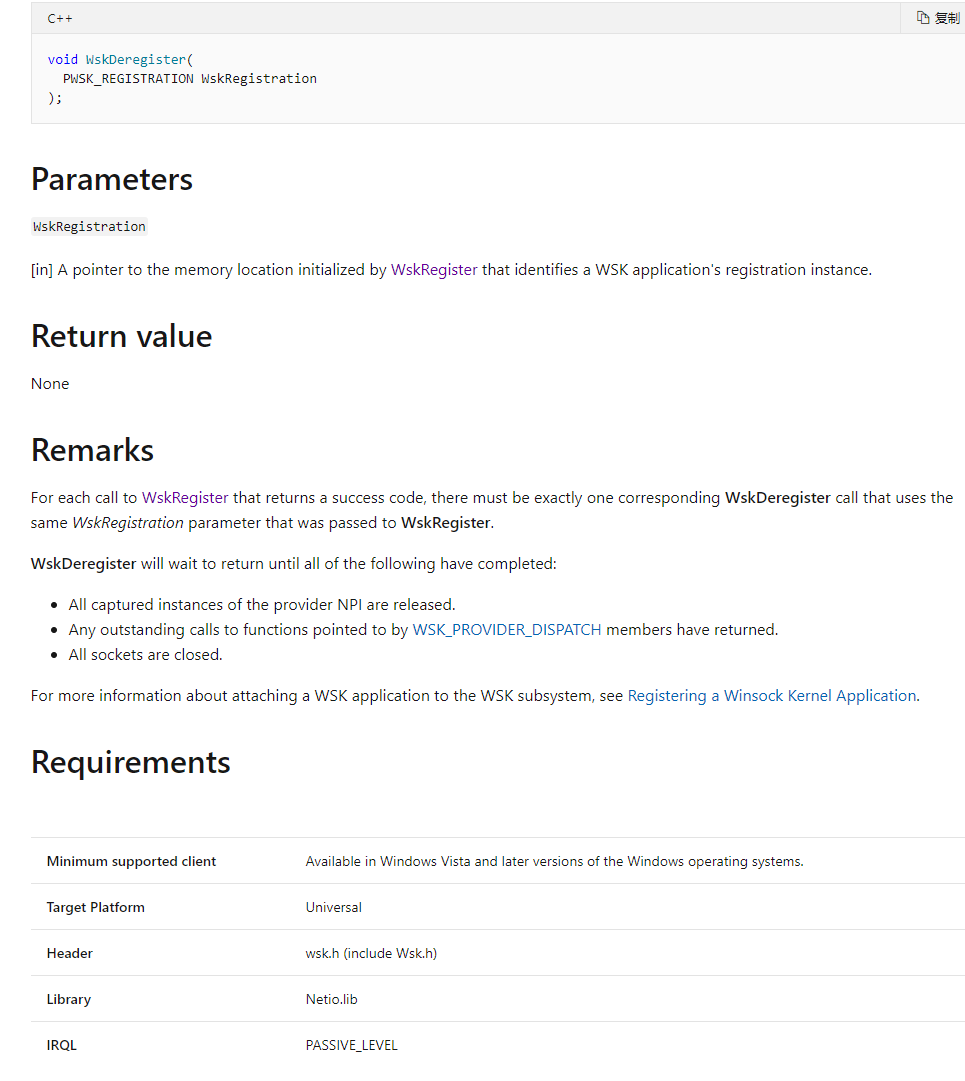Click the wsk.h header value cell

click(x=371, y=953)
